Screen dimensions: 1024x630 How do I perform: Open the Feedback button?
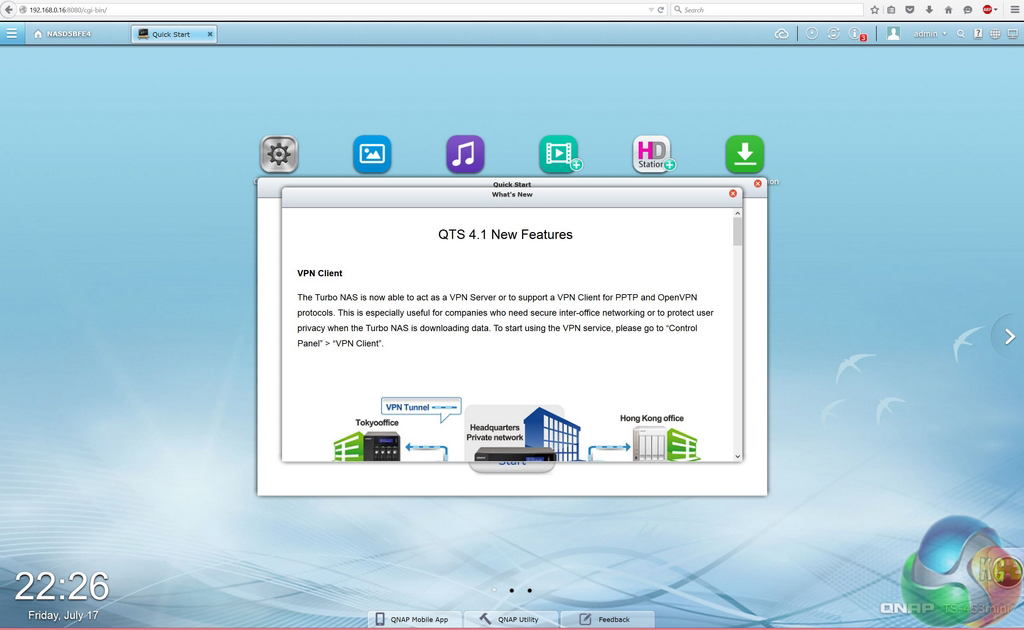click(607, 619)
